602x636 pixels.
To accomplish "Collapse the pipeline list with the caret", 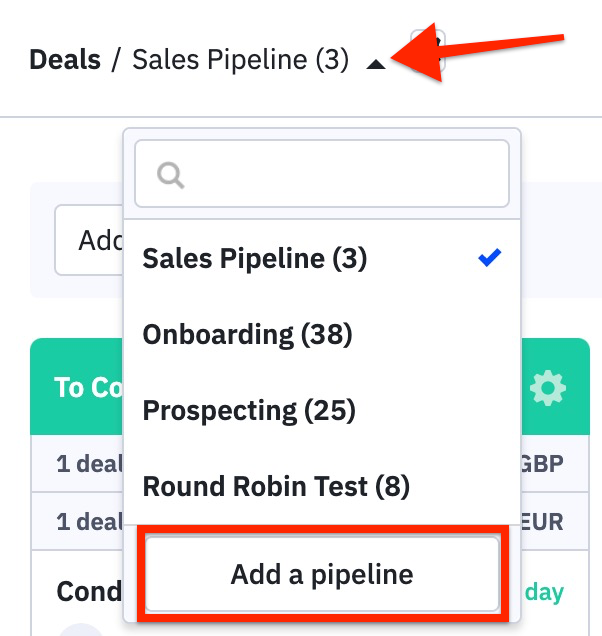I will (x=376, y=64).
